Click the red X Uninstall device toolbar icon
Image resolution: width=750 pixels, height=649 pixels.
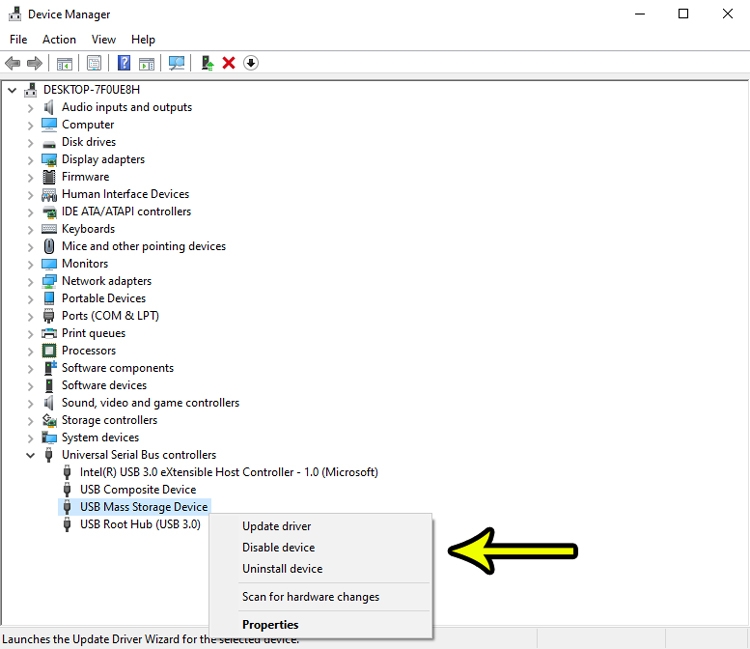229,63
